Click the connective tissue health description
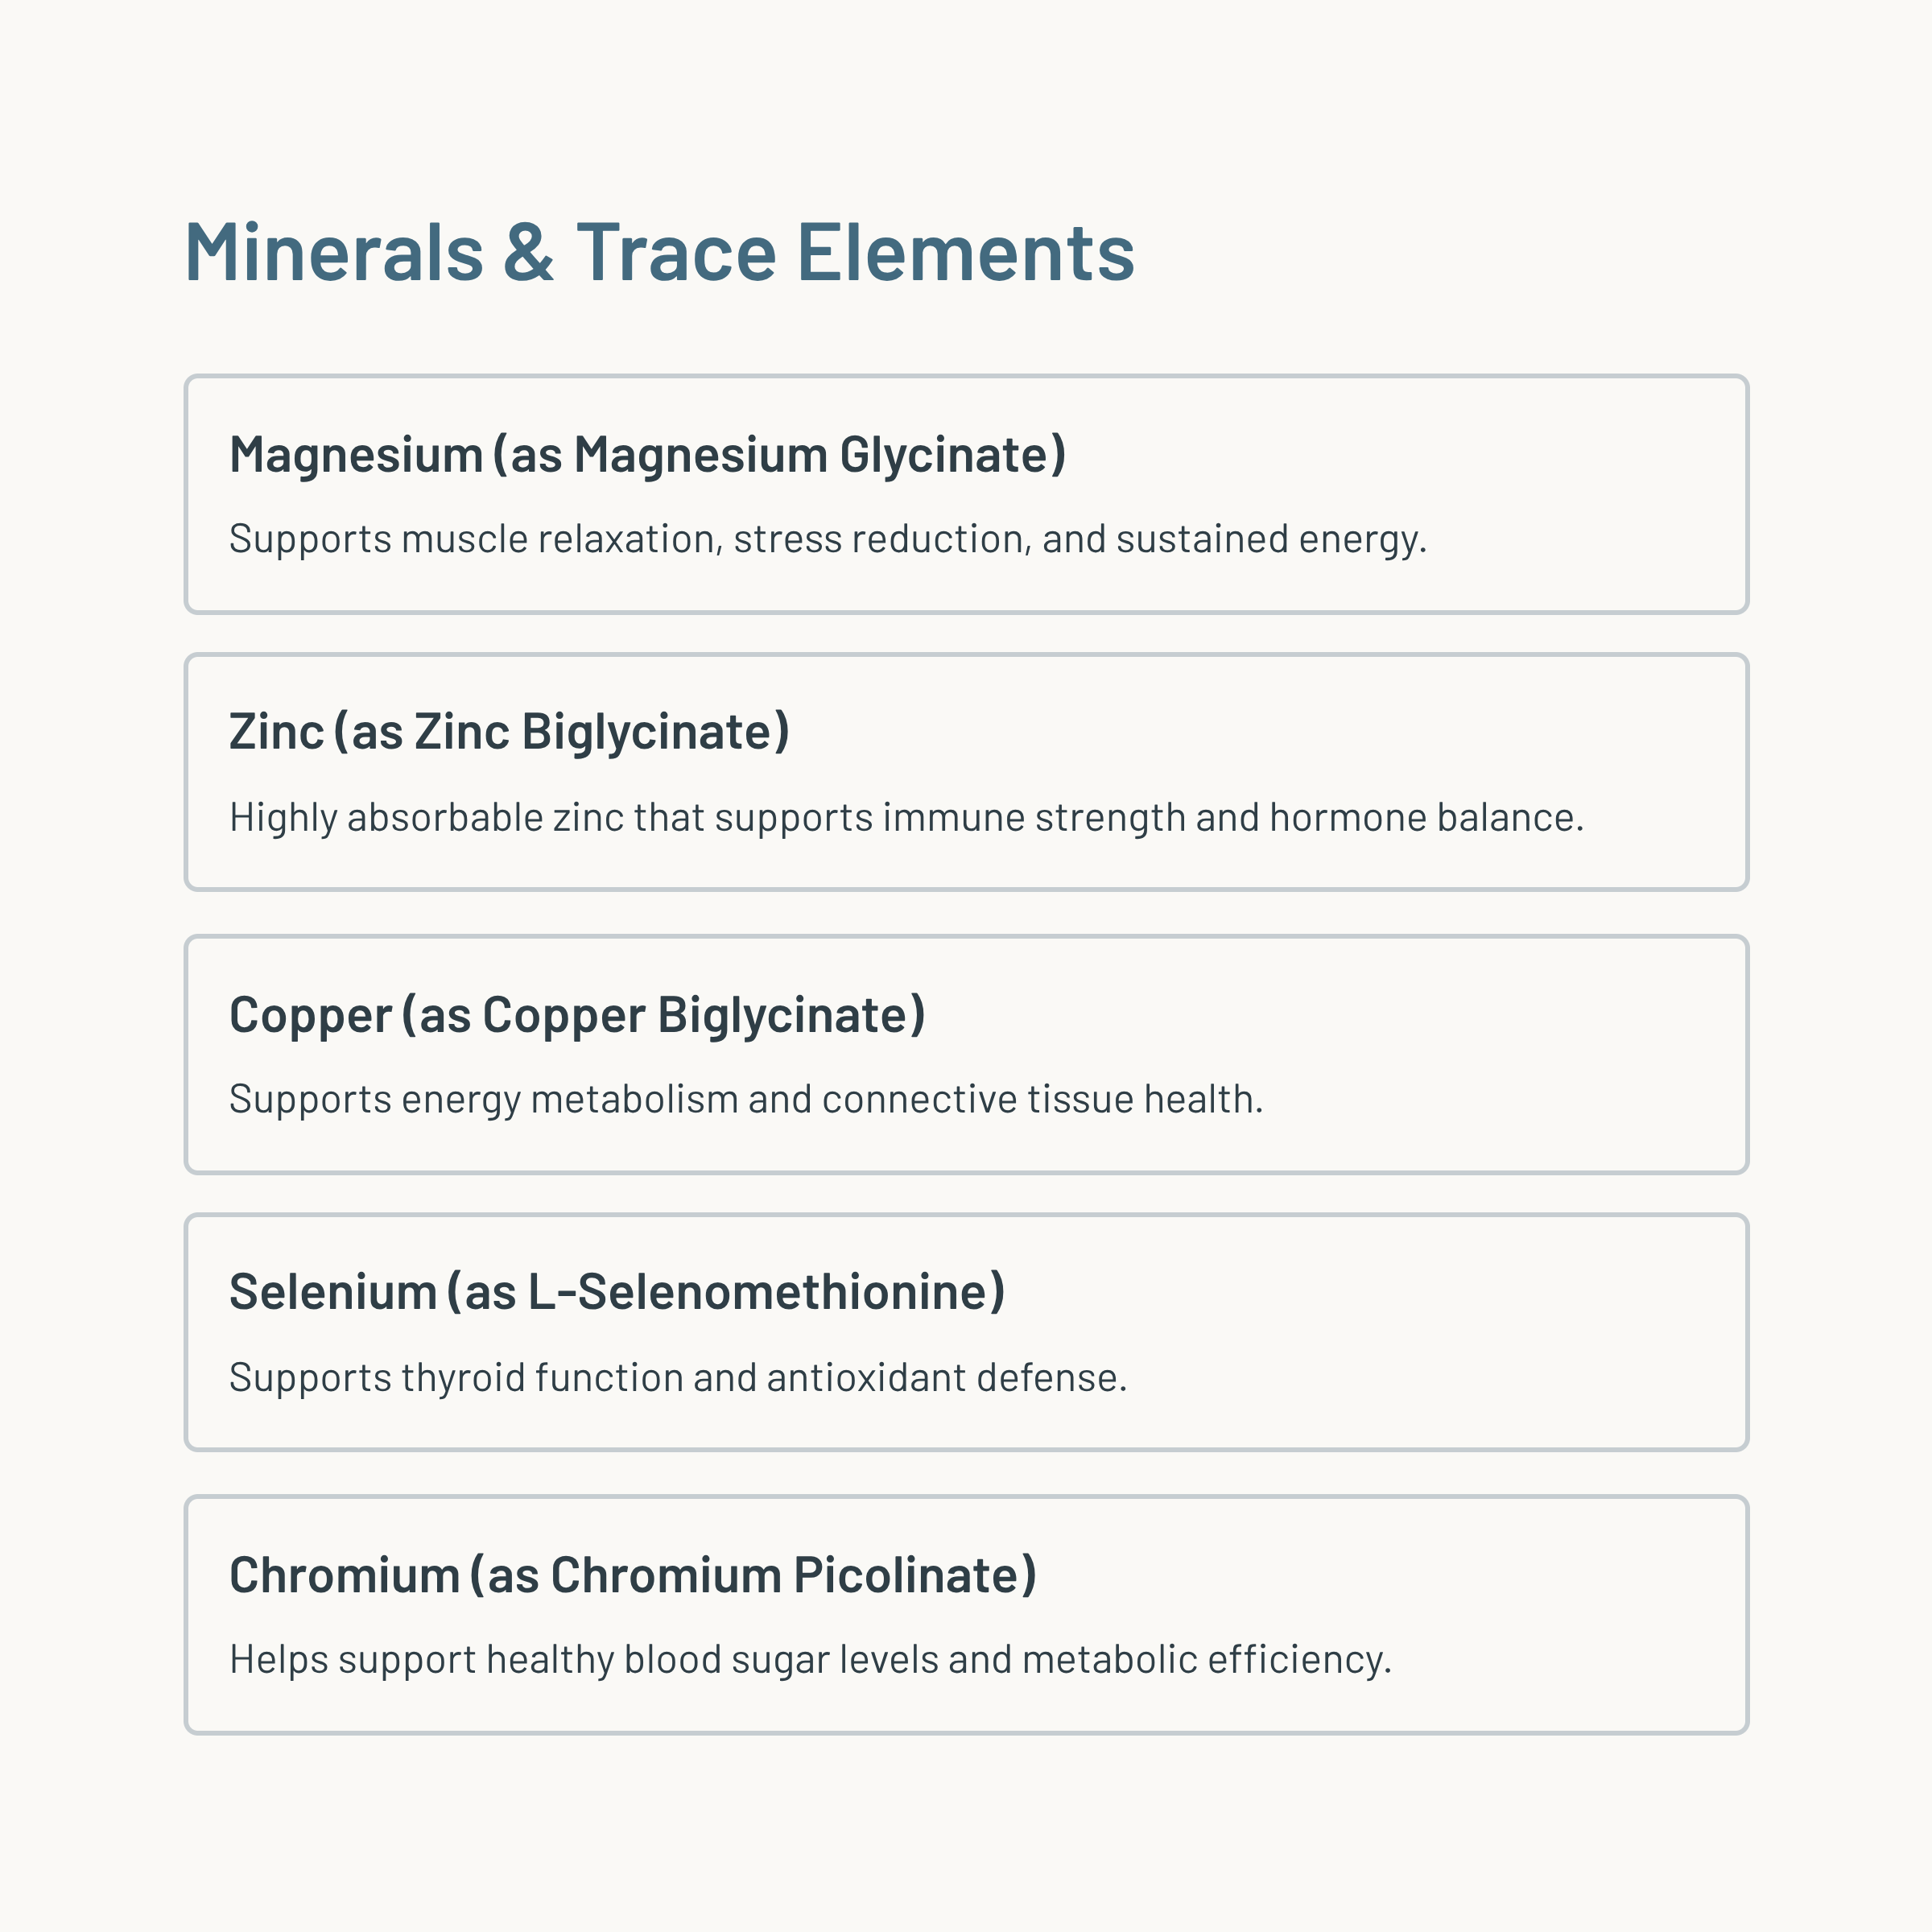Viewport: 1932px width, 1932px height. 747,1099
